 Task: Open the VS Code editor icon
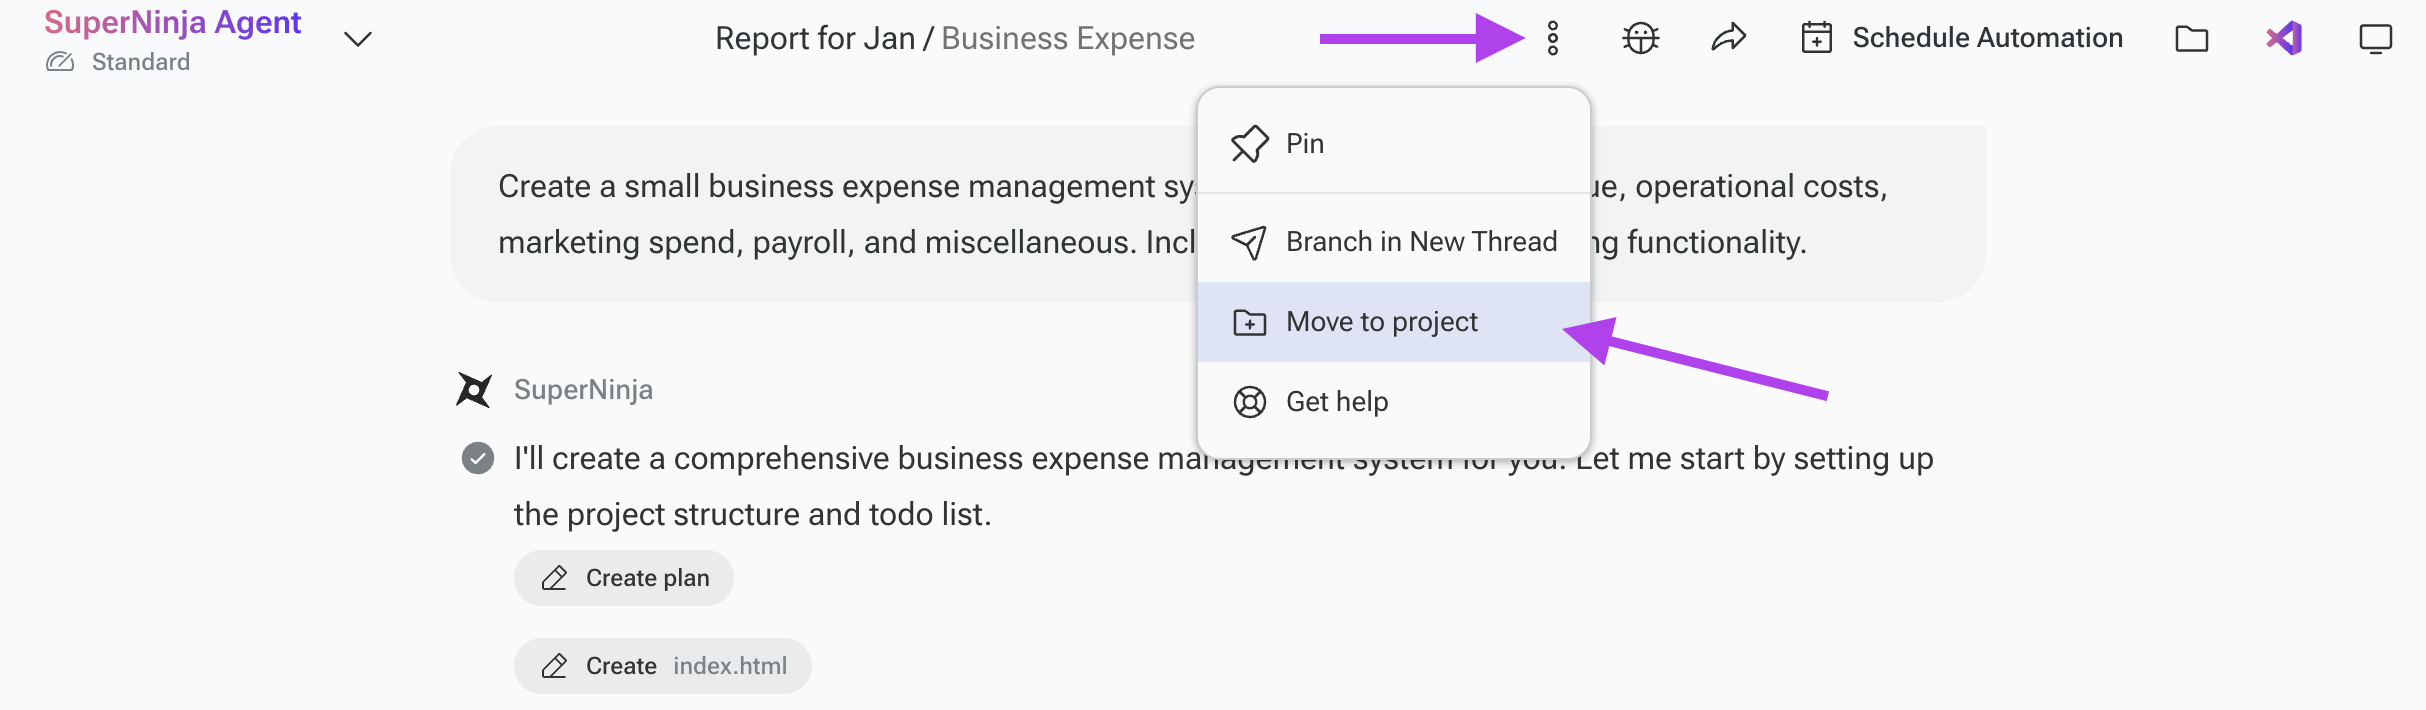pyautogui.click(x=2284, y=38)
